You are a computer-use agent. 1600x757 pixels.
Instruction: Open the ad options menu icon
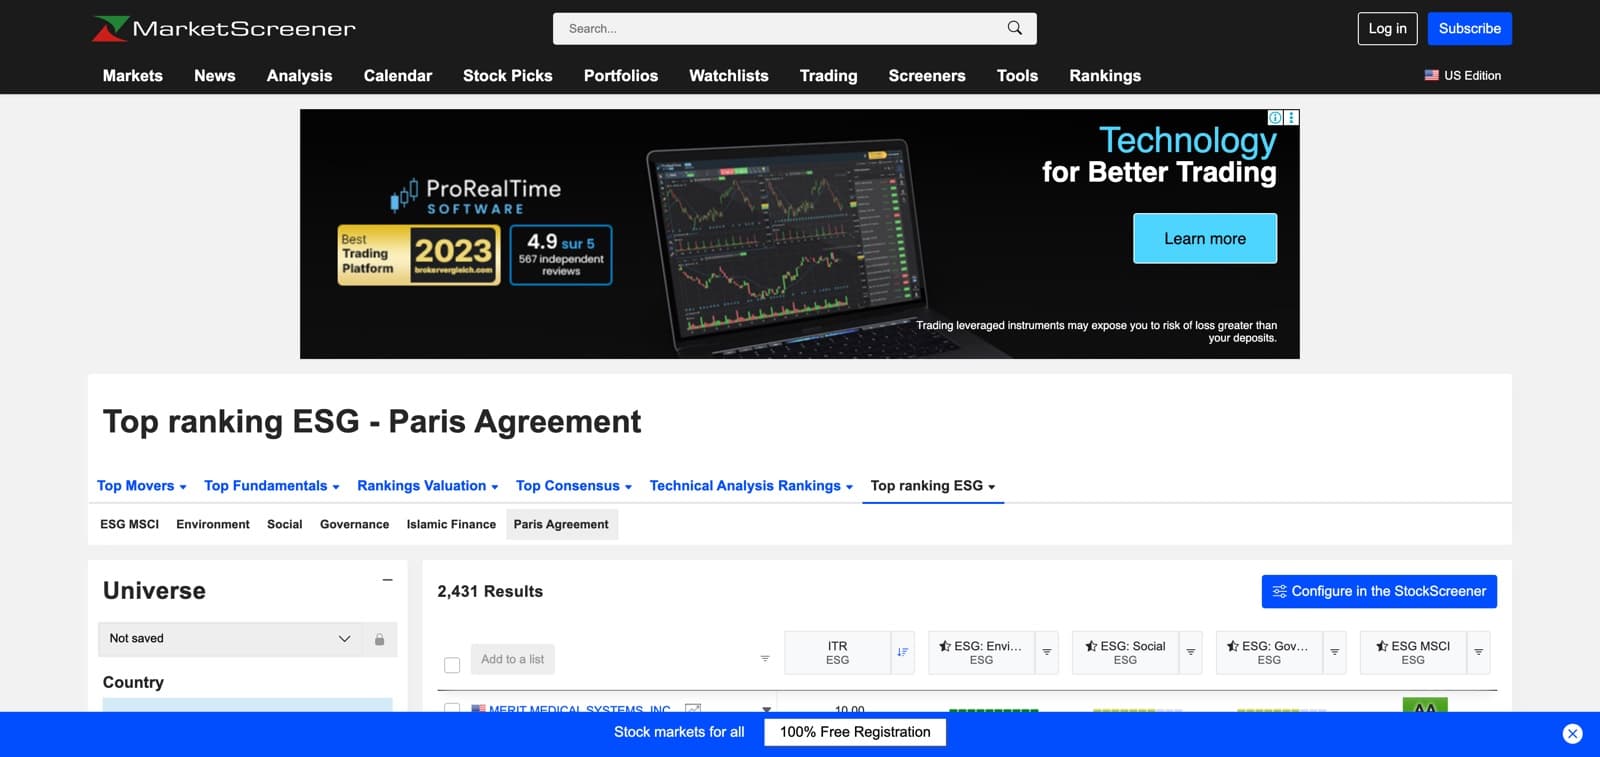1291,117
